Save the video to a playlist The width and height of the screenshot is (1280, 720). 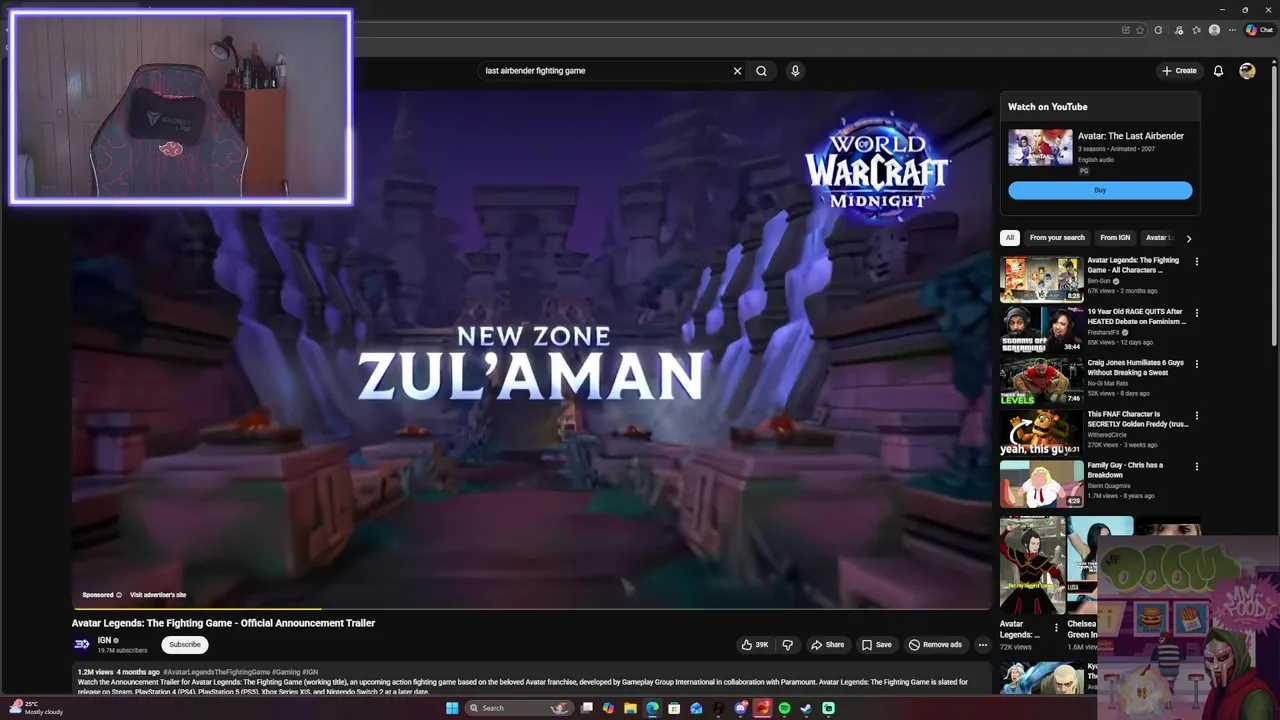877,645
